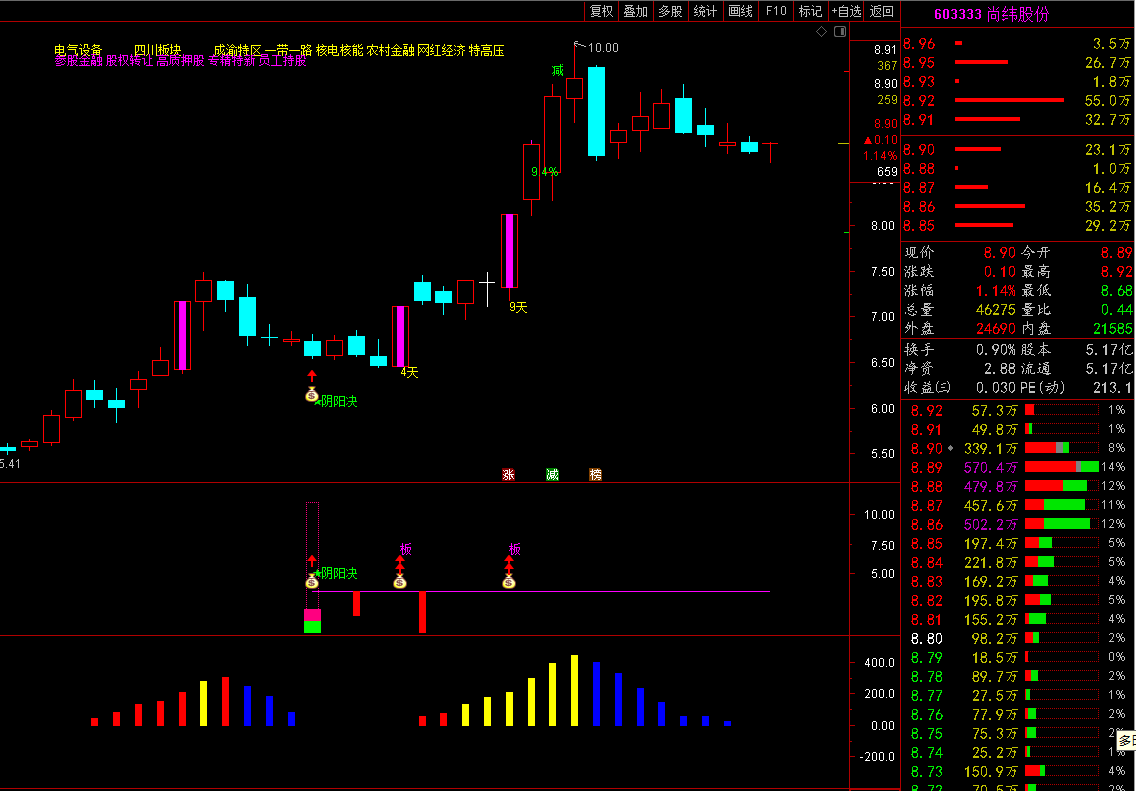
Task: Click the tallest yellow bar in bottom histogram
Action: [x=574, y=690]
